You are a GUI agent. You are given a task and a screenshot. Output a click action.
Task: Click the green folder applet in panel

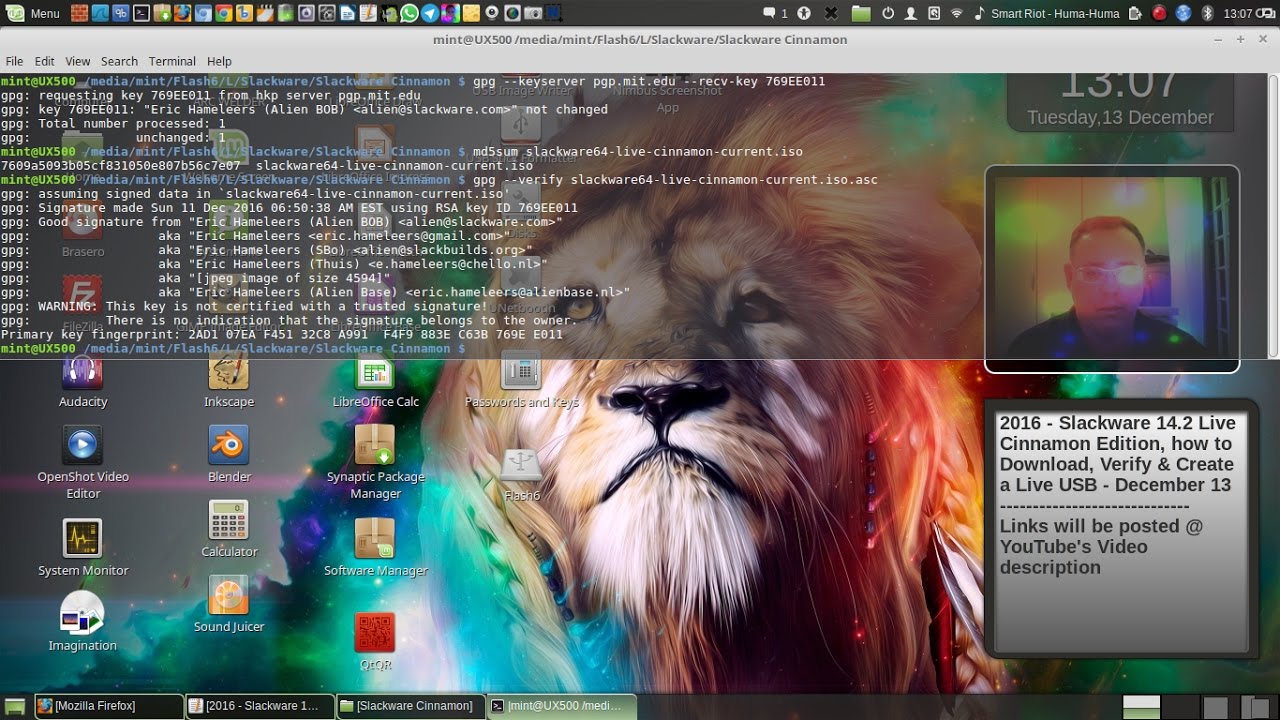pyautogui.click(x=861, y=13)
